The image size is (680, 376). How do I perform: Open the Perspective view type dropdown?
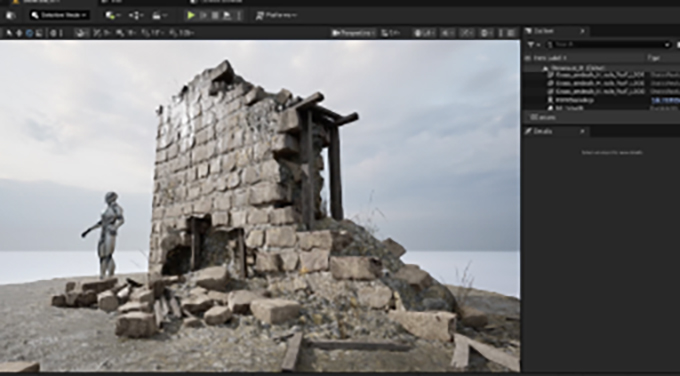point(353,33)
